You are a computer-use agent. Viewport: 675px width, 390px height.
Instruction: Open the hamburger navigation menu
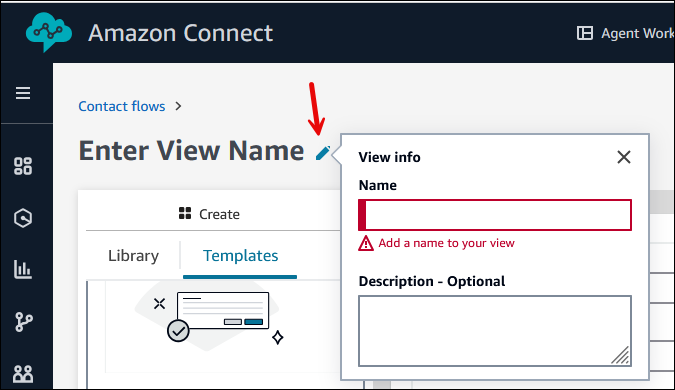pos(23,93)
